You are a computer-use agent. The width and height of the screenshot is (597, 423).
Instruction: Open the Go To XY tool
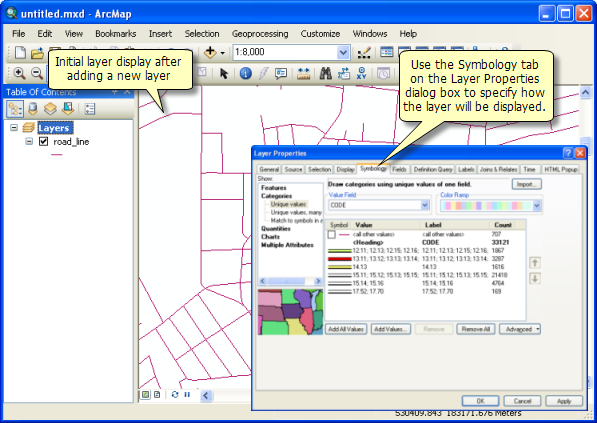click(x=361, y=73)
